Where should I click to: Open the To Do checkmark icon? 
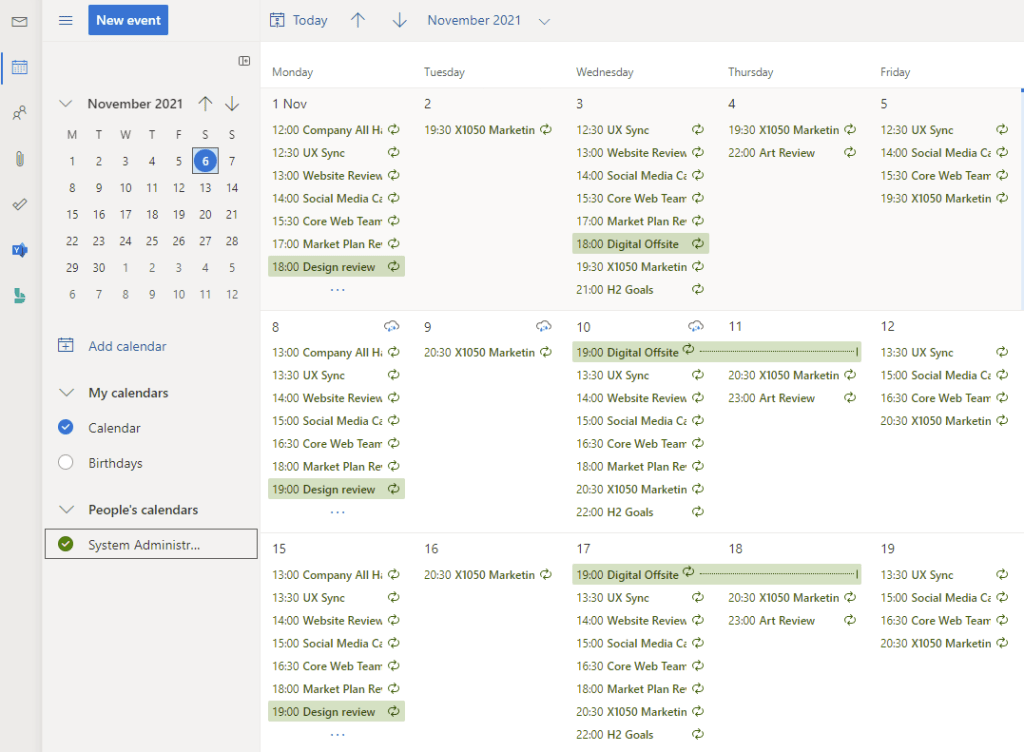click(x=20, y=204)
